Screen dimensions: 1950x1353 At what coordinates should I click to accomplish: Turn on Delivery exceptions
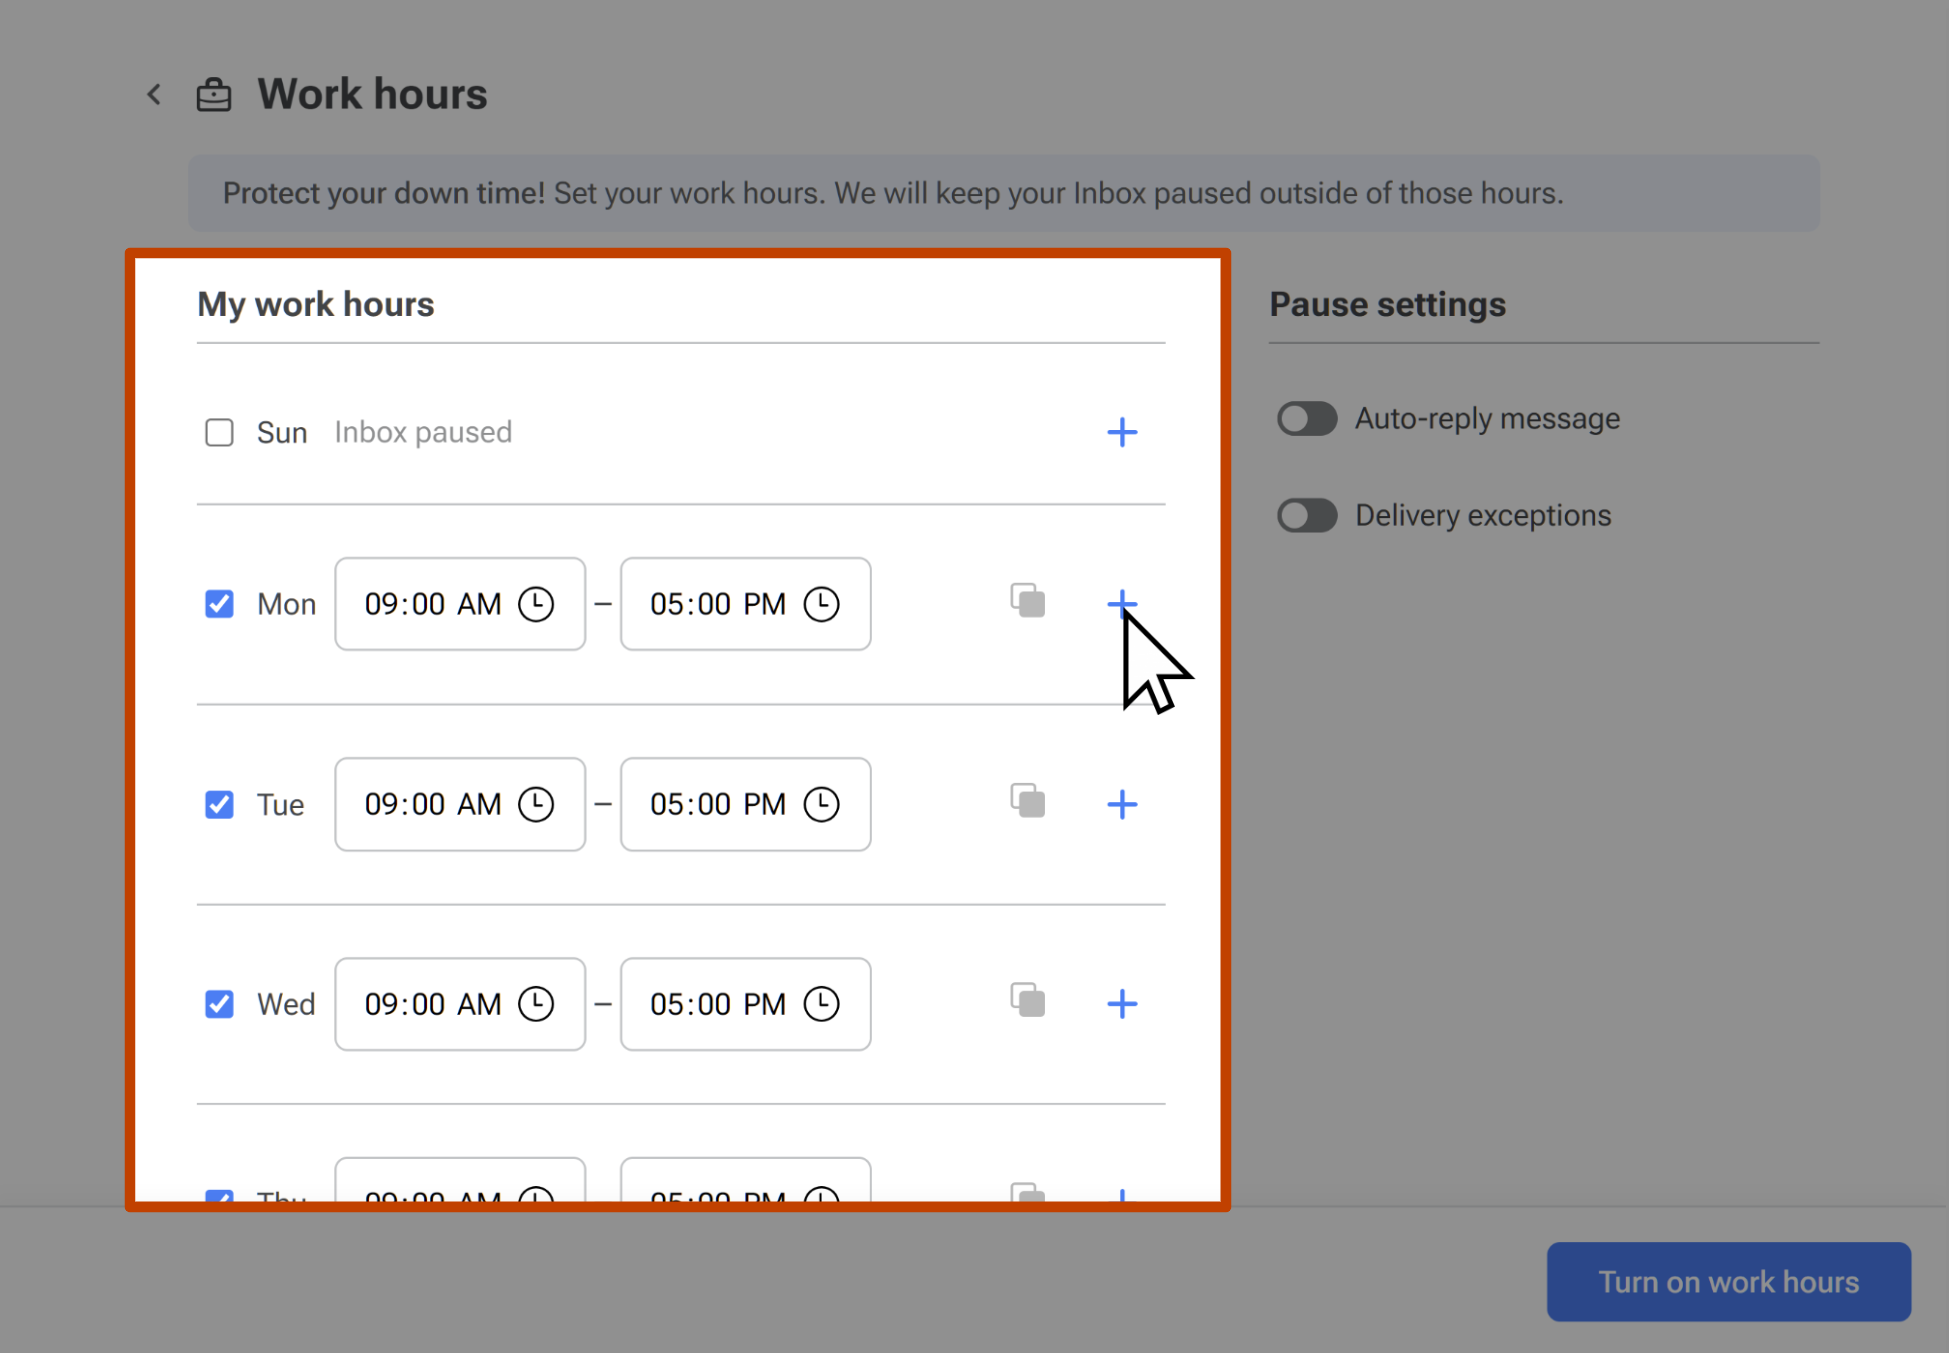coord(1305,515)
